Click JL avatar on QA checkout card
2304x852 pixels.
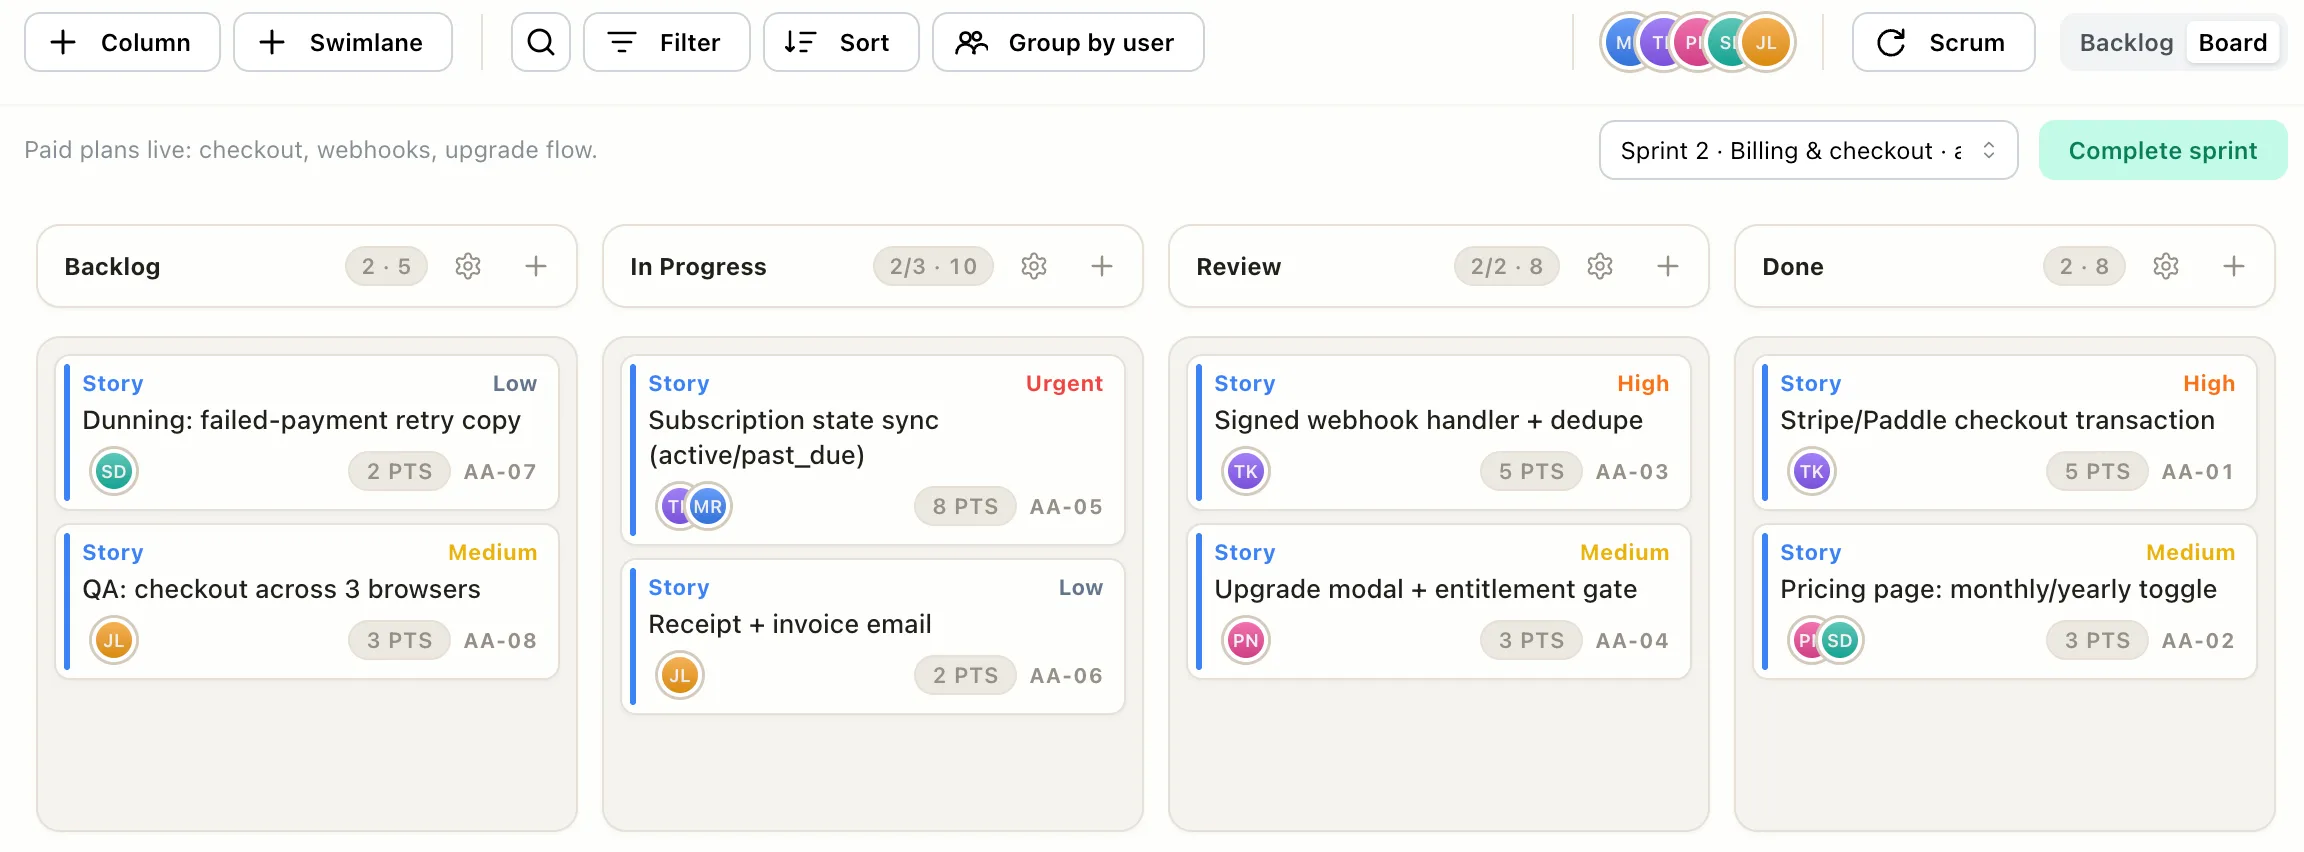tap(114, 640)
